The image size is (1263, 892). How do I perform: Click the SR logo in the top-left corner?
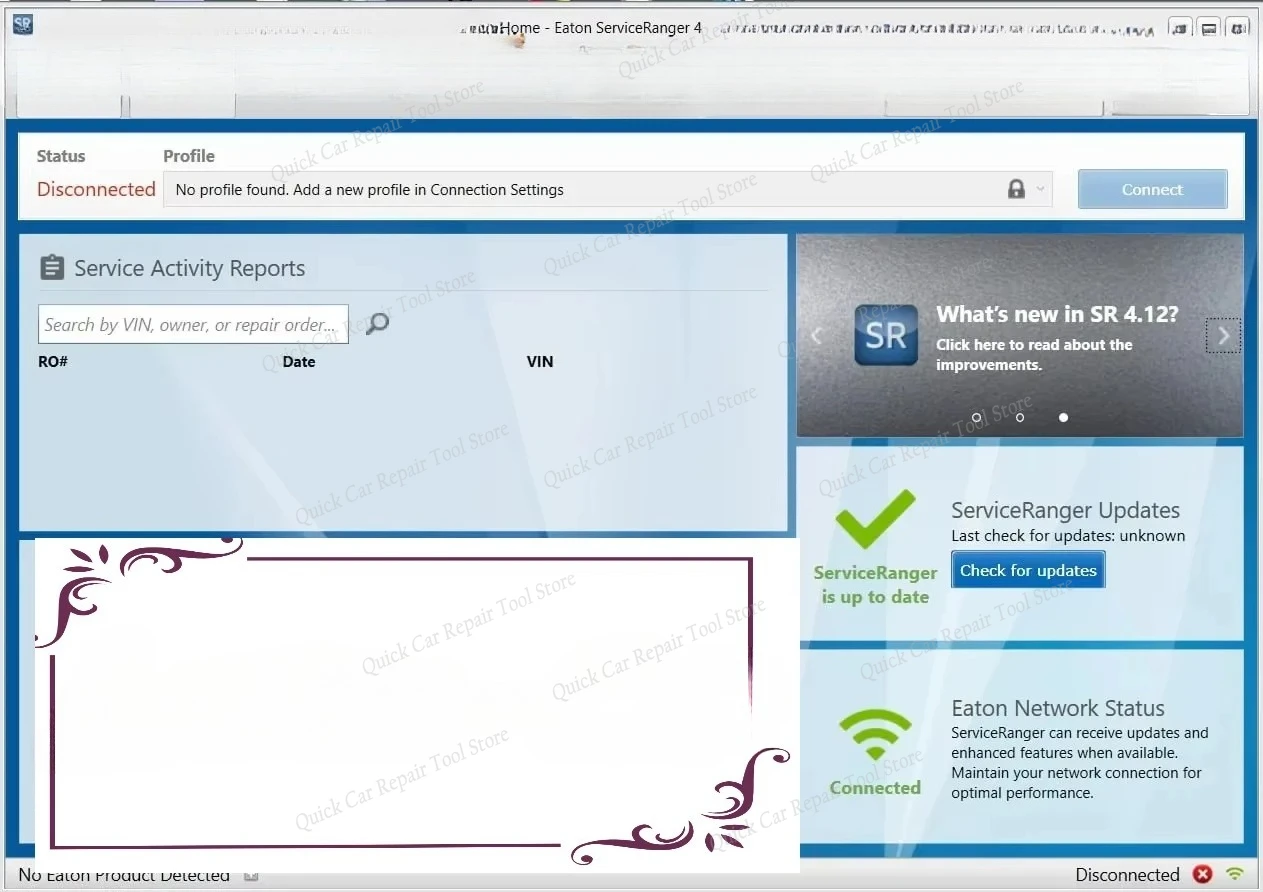pyautogui.click(x=22, y=24)
